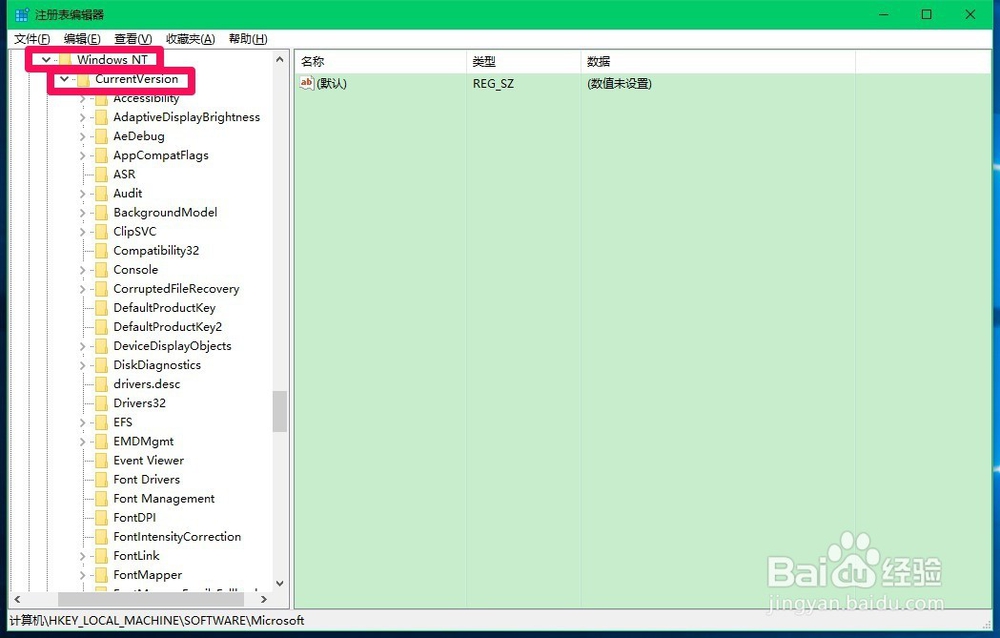The image size is (1000, 638).
Task: Open the 查看(V) menu
Action: click(x=133, y=39)
